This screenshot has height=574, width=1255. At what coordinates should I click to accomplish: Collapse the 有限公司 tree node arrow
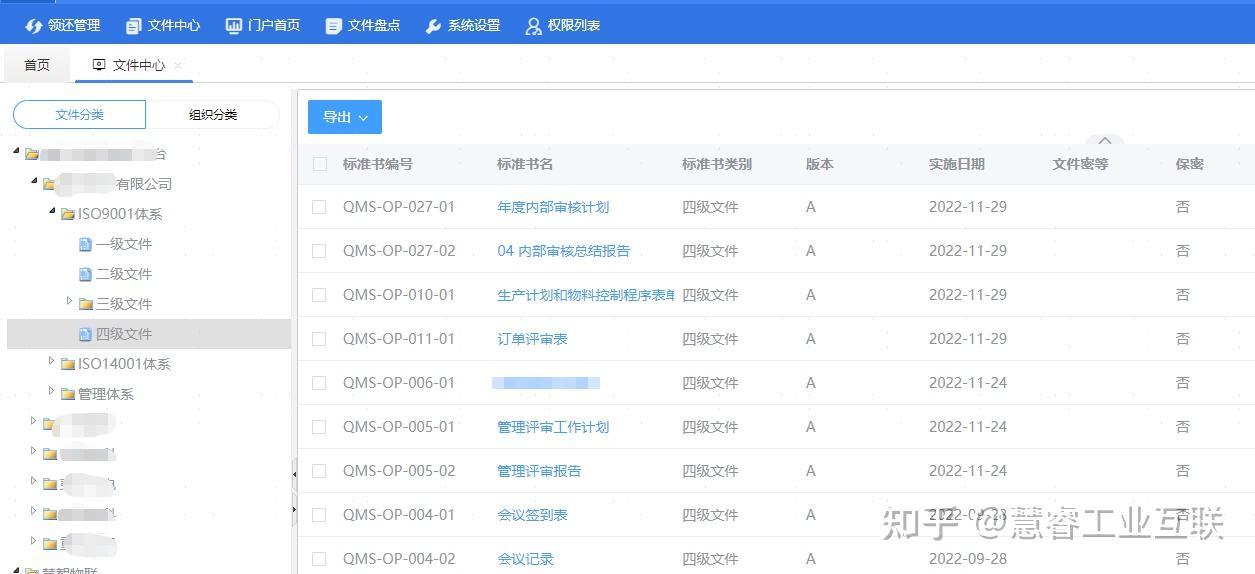(x=35, y=183)
